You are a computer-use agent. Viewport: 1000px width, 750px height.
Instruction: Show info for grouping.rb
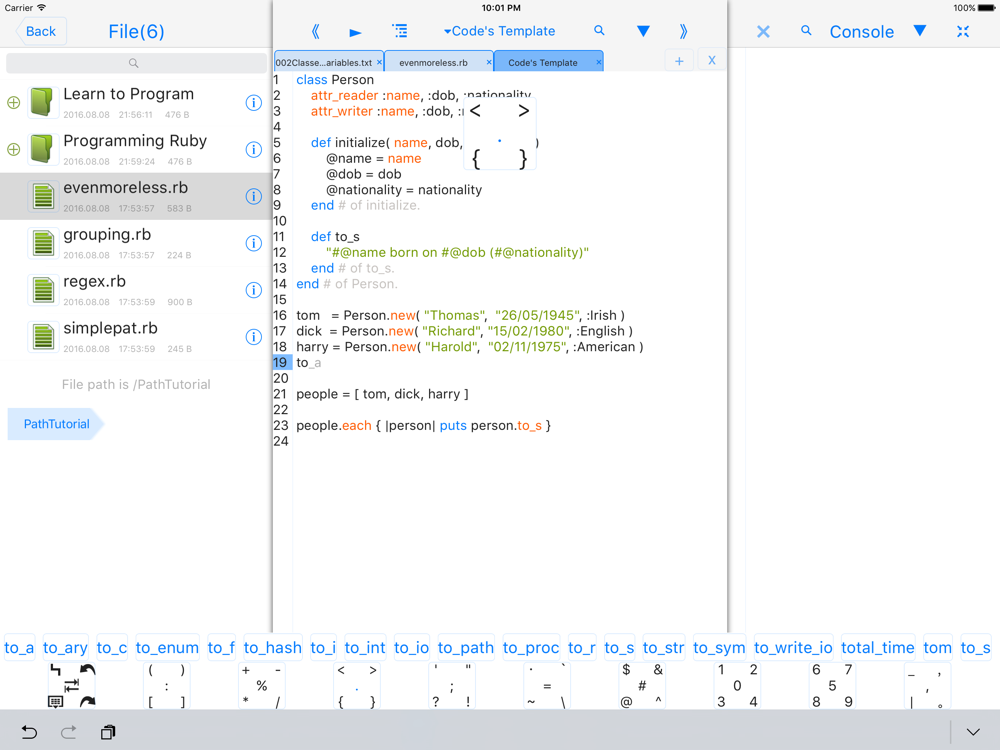coord(254,243)
